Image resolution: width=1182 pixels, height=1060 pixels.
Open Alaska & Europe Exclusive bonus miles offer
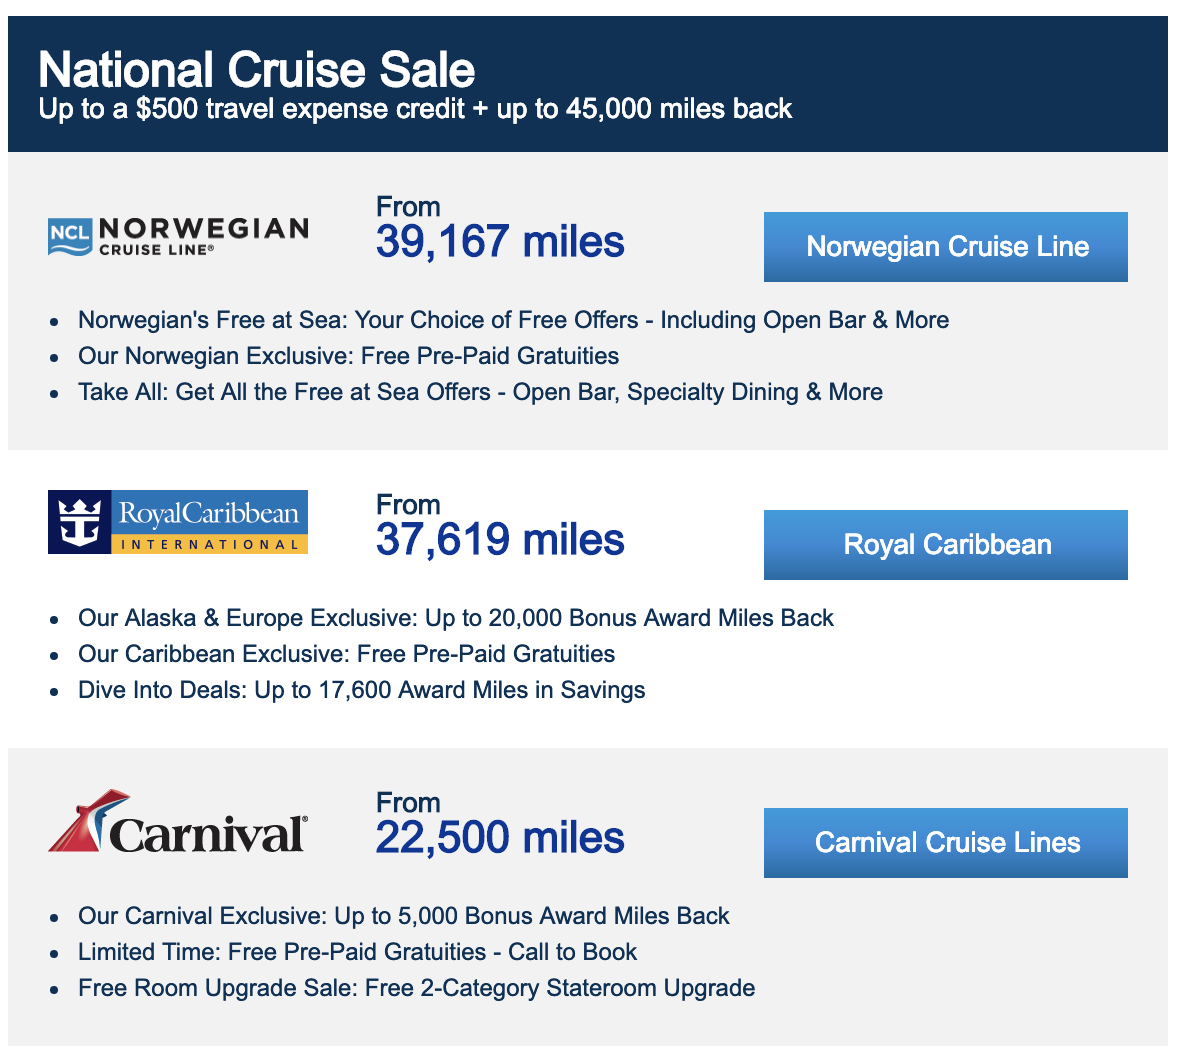click(x=456, y=617)
